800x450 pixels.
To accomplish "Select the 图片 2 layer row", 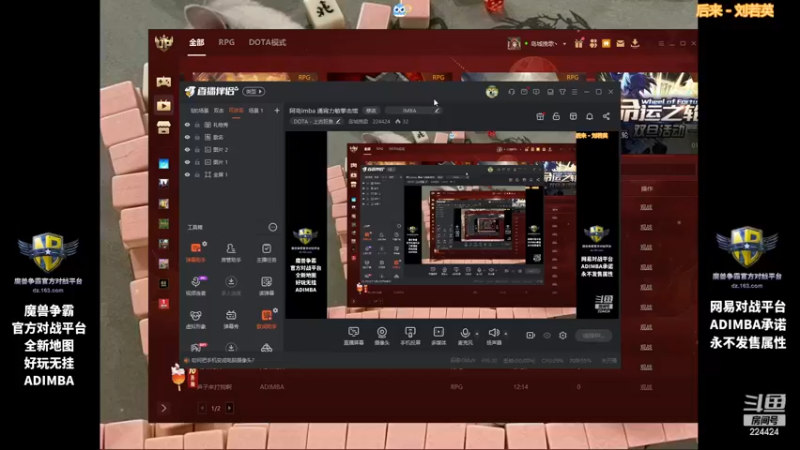I will click(232, 149).
